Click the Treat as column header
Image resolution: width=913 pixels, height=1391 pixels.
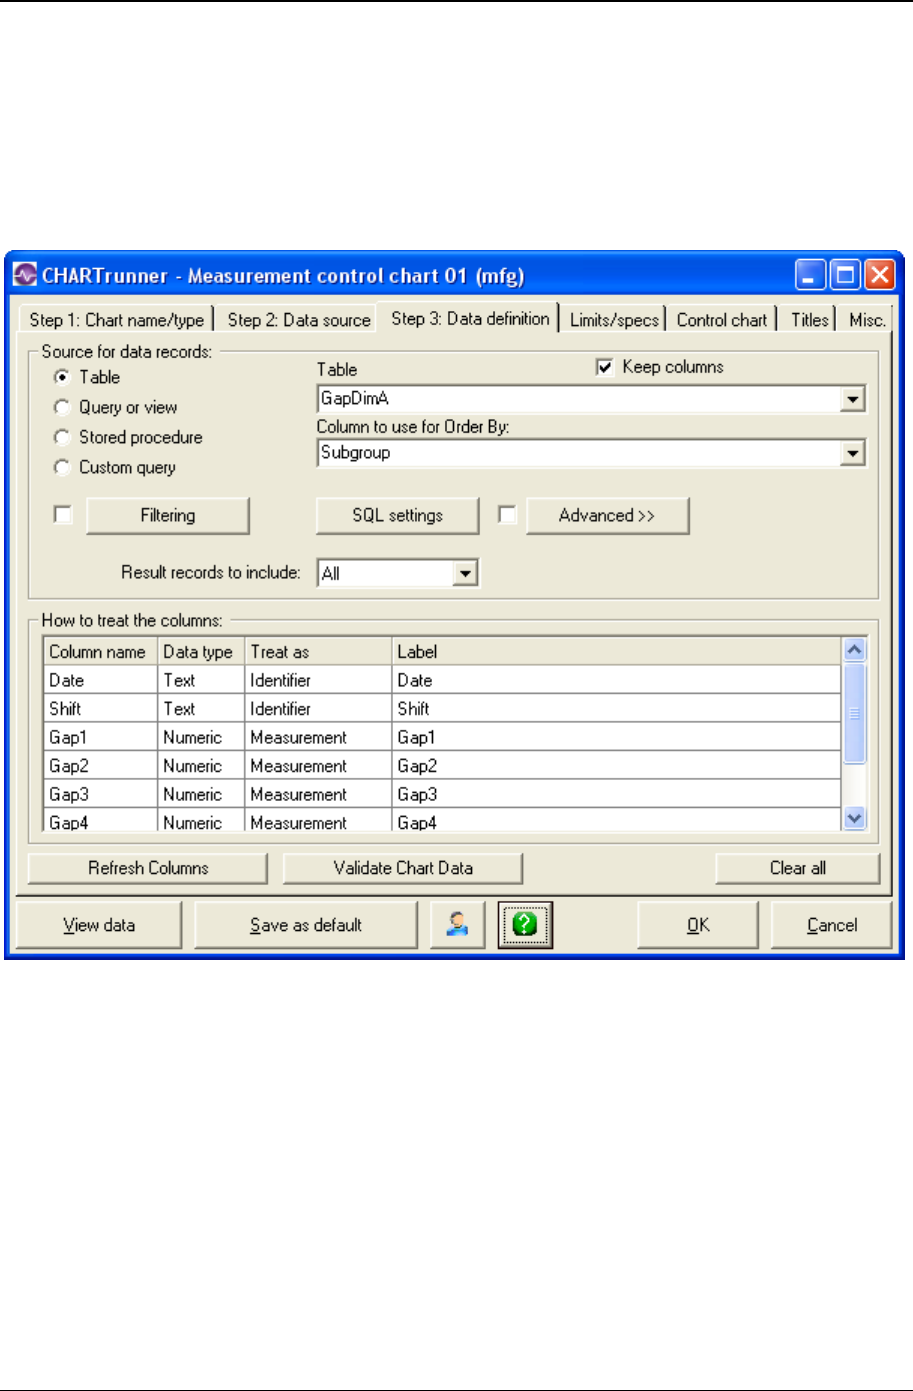[318, 652]
